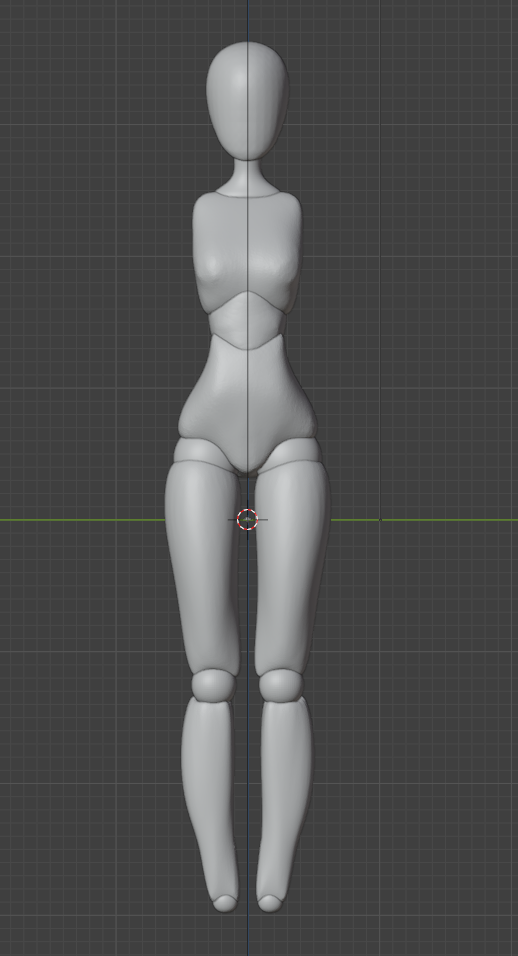Select the lower leg on viewer's right
The height and width of the screenshot is (956, 518).
pyautogui.click(x=285, y=799)
